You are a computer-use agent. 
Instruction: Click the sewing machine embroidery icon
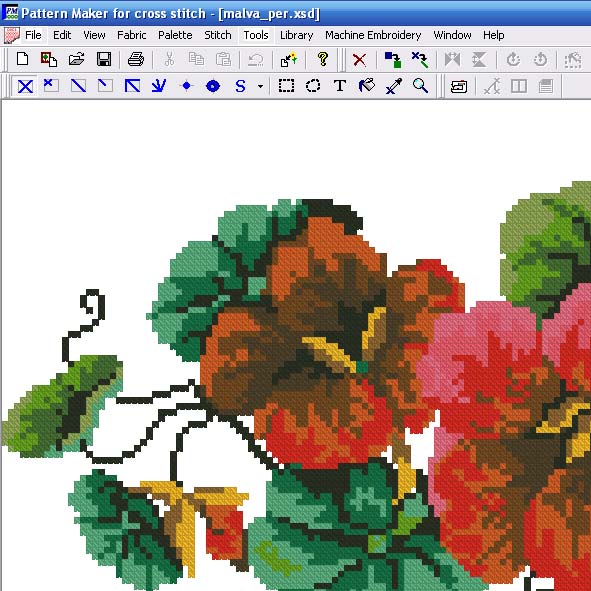click(459, 86)
